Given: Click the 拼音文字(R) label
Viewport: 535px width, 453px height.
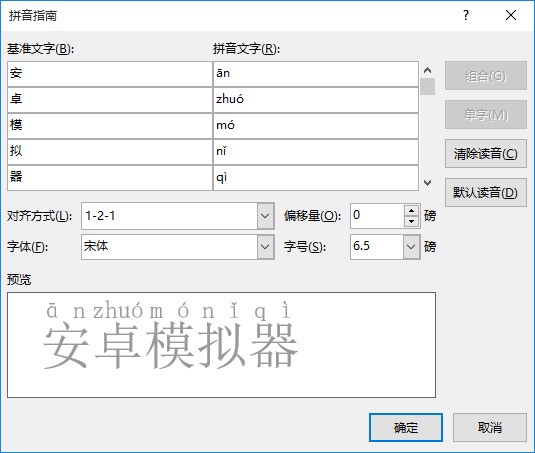Looking at the screenshot, I should click(x=246, y=49).
